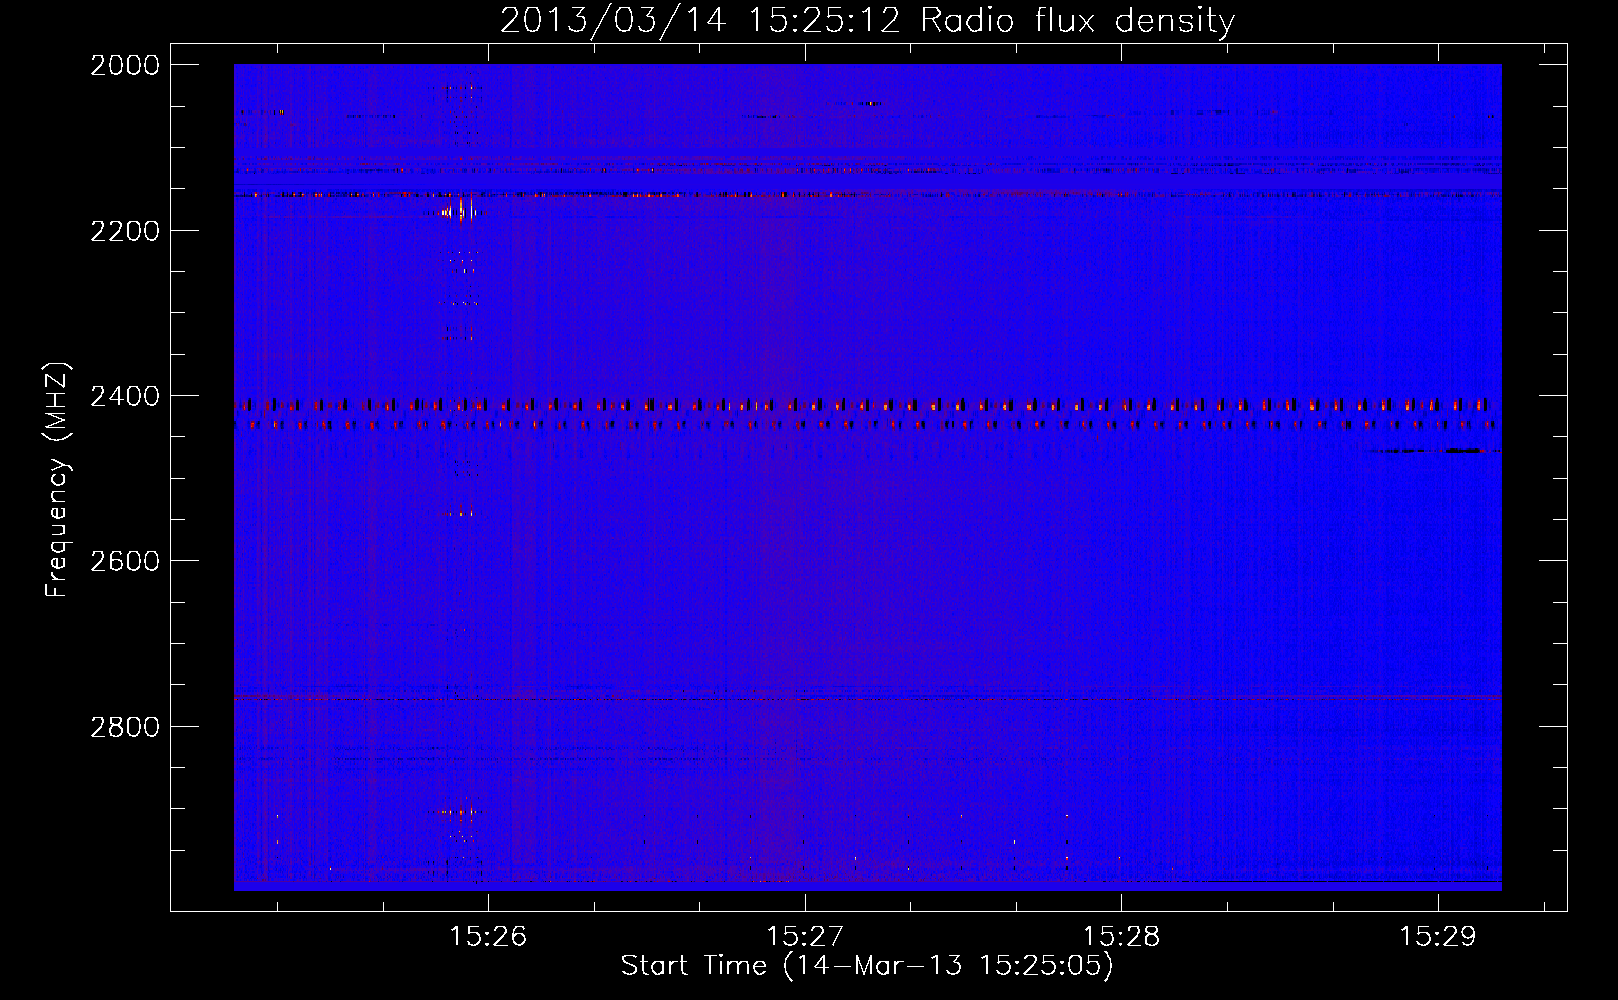Click the '2200' frequency axis label
Image resolution: width=1618 pixels, height=1000 pixels.
point(124,231)
